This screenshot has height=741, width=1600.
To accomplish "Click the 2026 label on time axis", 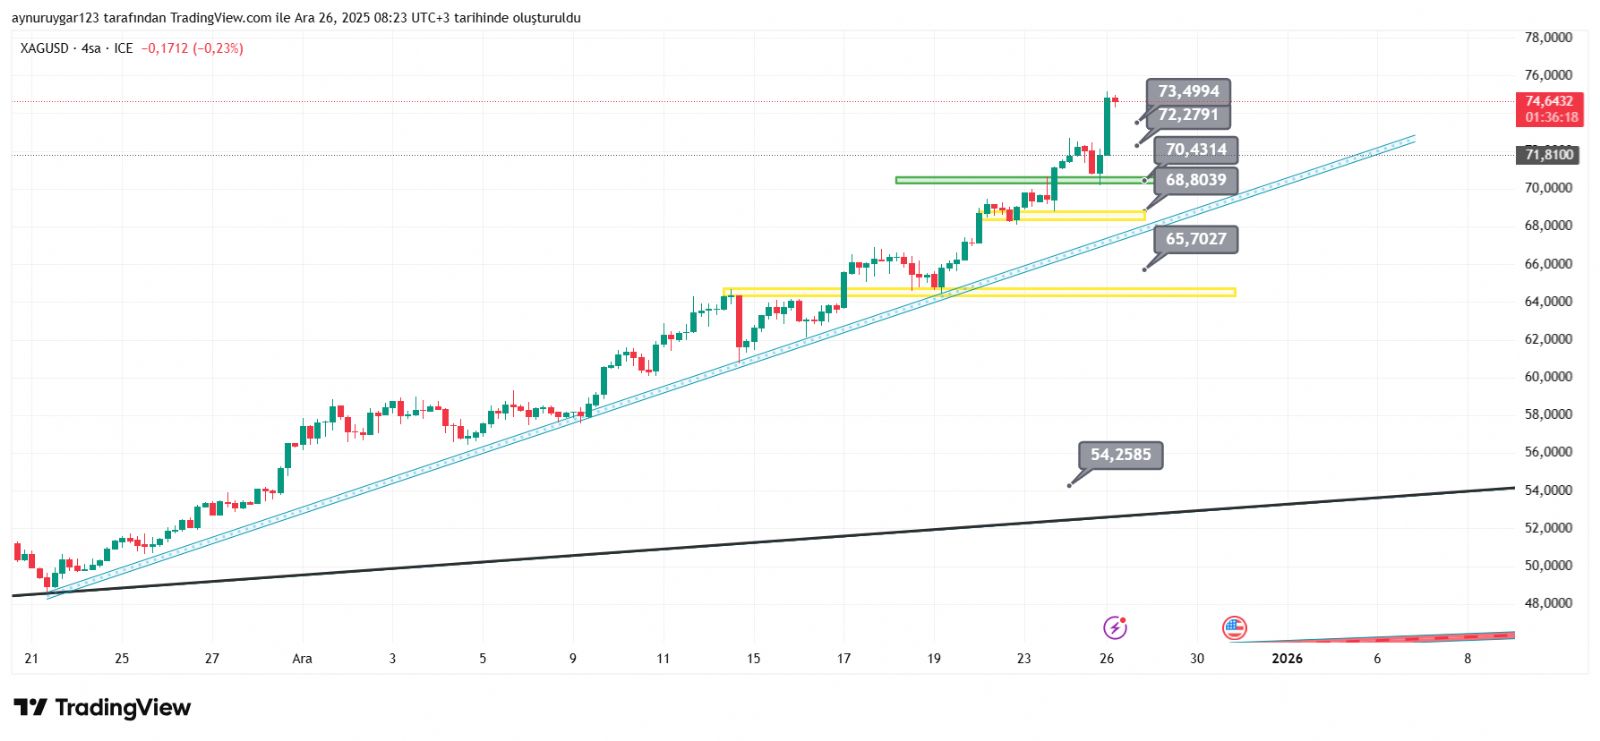I will pyautogui.click(x=1286, y=658).
